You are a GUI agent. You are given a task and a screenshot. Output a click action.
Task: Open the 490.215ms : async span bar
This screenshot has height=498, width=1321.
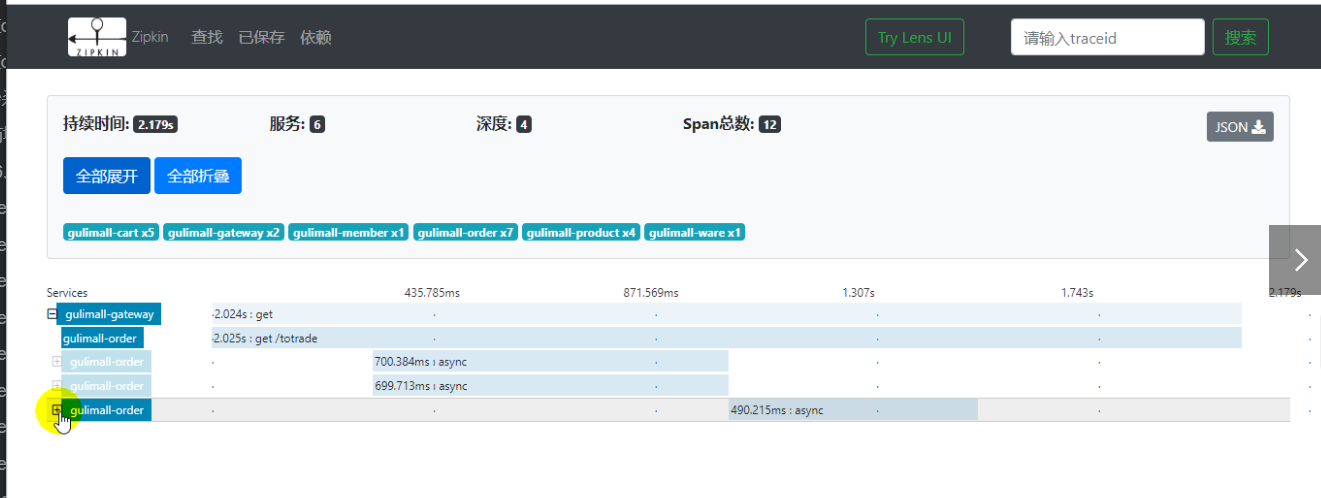tap(853, 410)
